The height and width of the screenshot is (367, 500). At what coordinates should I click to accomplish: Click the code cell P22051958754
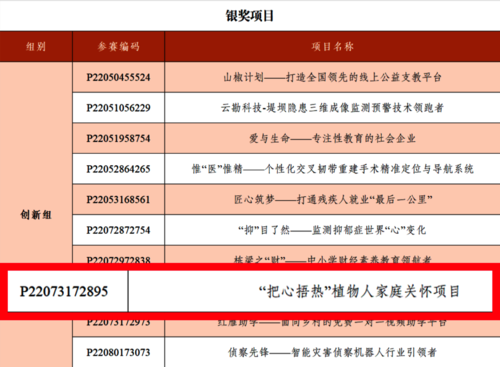118,138
